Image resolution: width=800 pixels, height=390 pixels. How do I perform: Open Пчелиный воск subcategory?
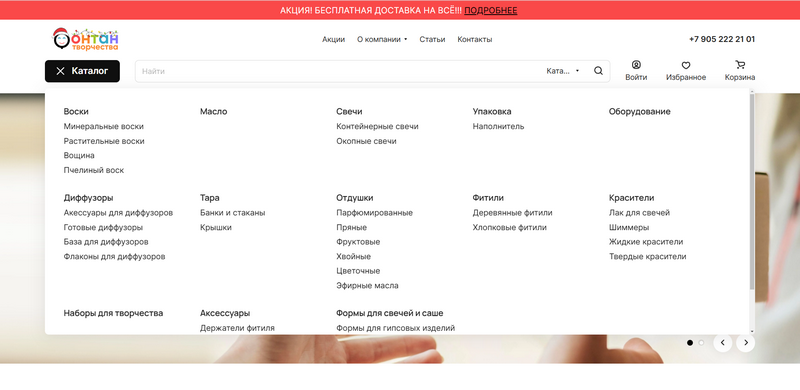point(94,170)
